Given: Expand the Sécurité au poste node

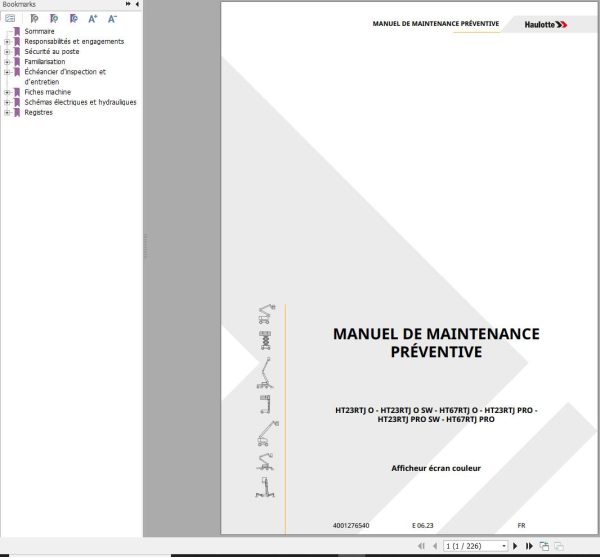Looking at the screenshot, I should 7,52.
